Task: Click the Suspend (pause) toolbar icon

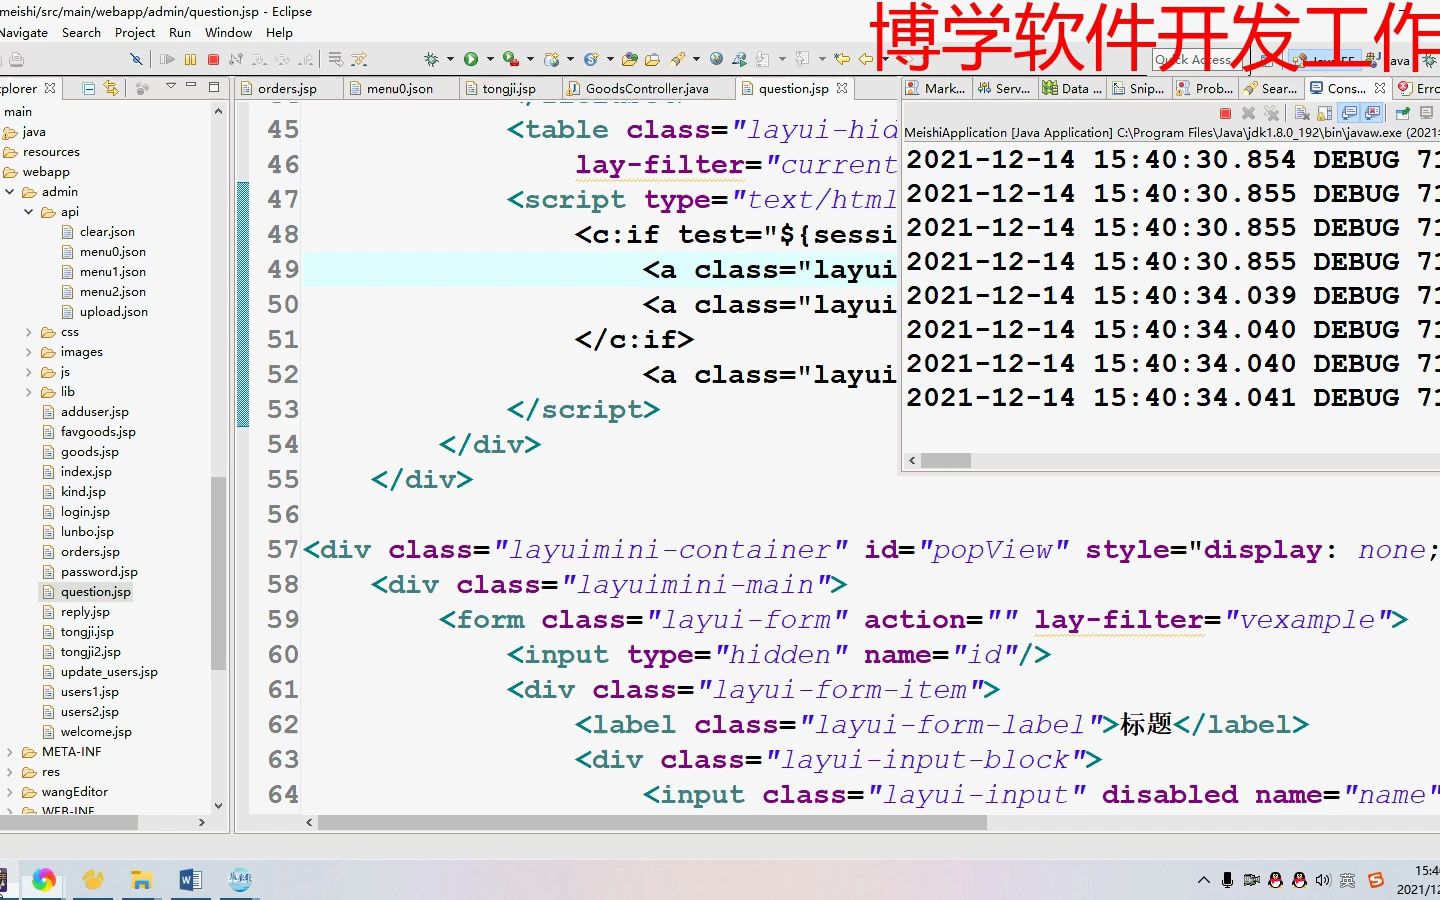Action: pyautogui.click(x=190, y=59)
